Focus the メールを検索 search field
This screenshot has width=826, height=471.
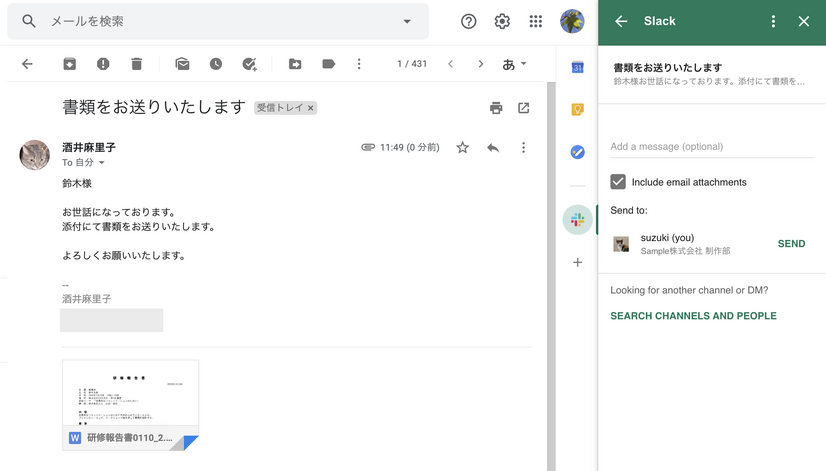219,21
